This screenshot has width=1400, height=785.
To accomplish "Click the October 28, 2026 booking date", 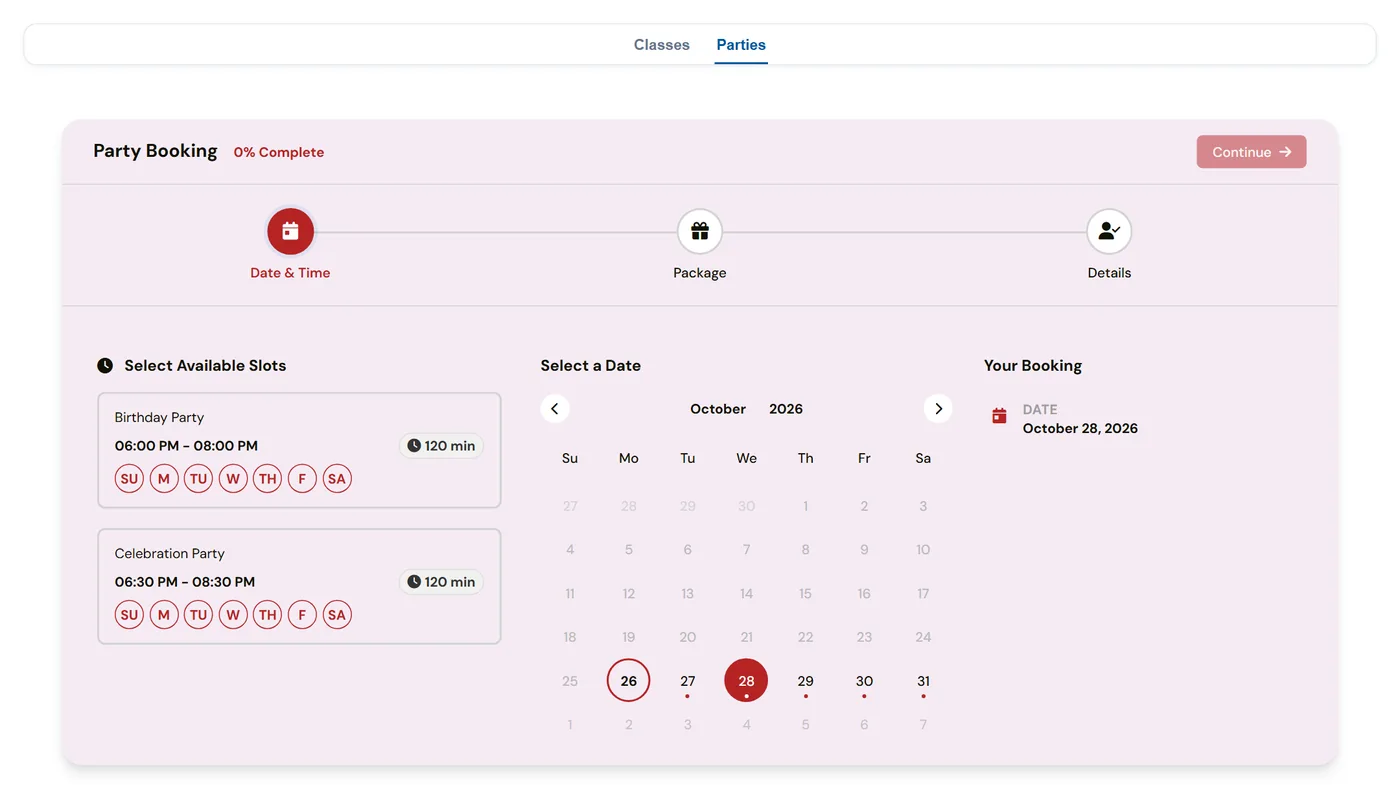I will pos(1080,428).
